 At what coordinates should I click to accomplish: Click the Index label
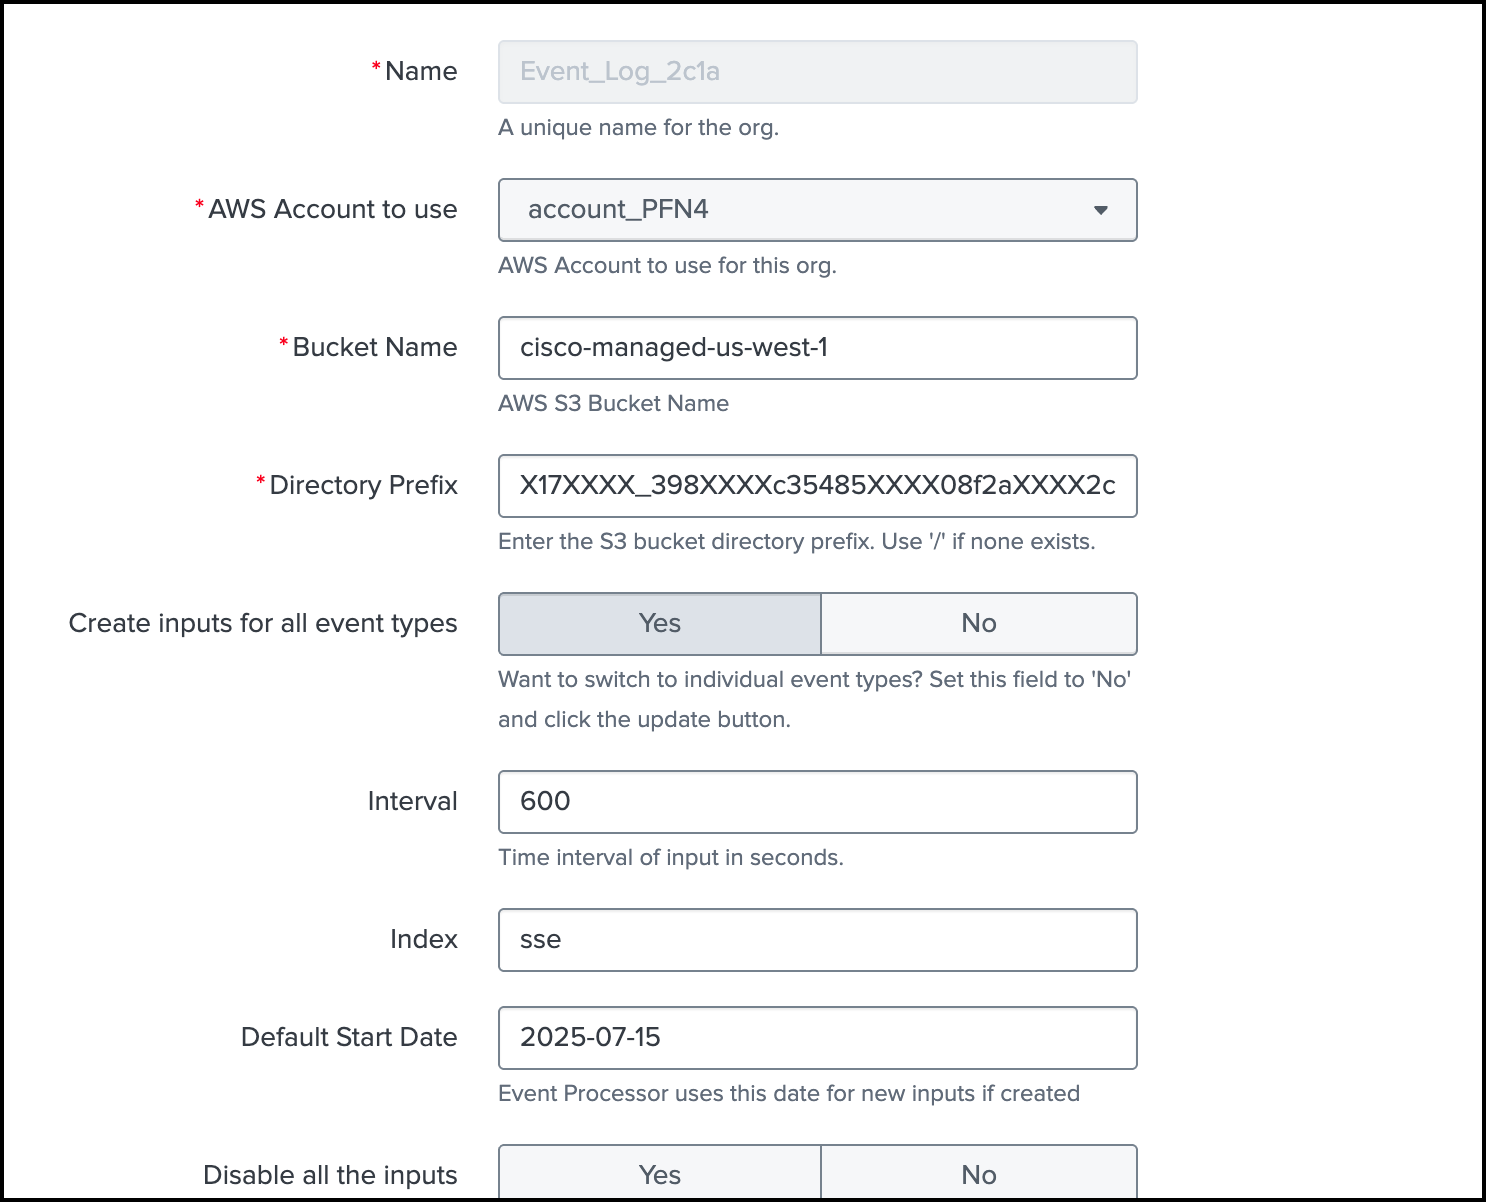click(x=423, y=940)
